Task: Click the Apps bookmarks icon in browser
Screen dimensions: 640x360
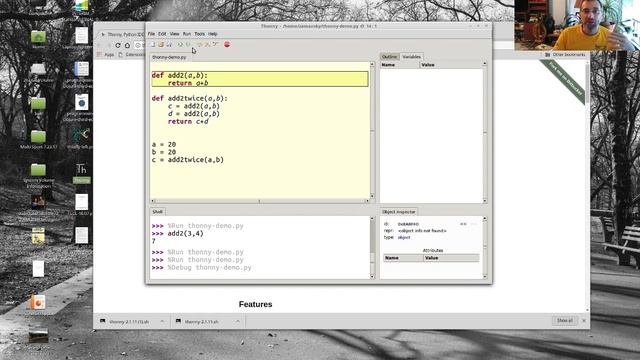Action: (100, 55)
